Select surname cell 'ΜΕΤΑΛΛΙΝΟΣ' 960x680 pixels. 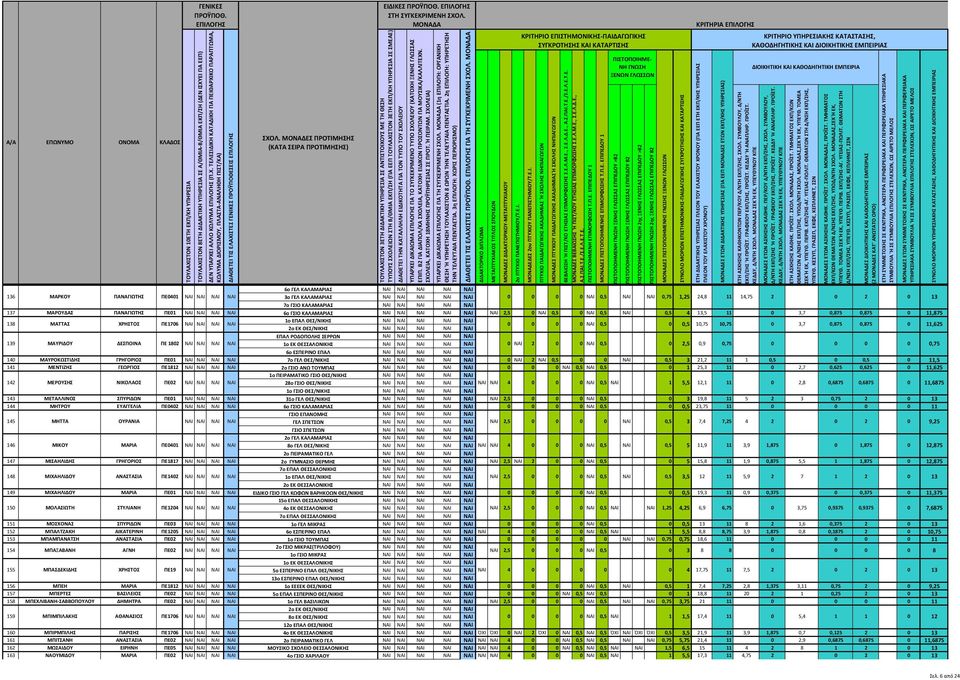click(59, 398)
